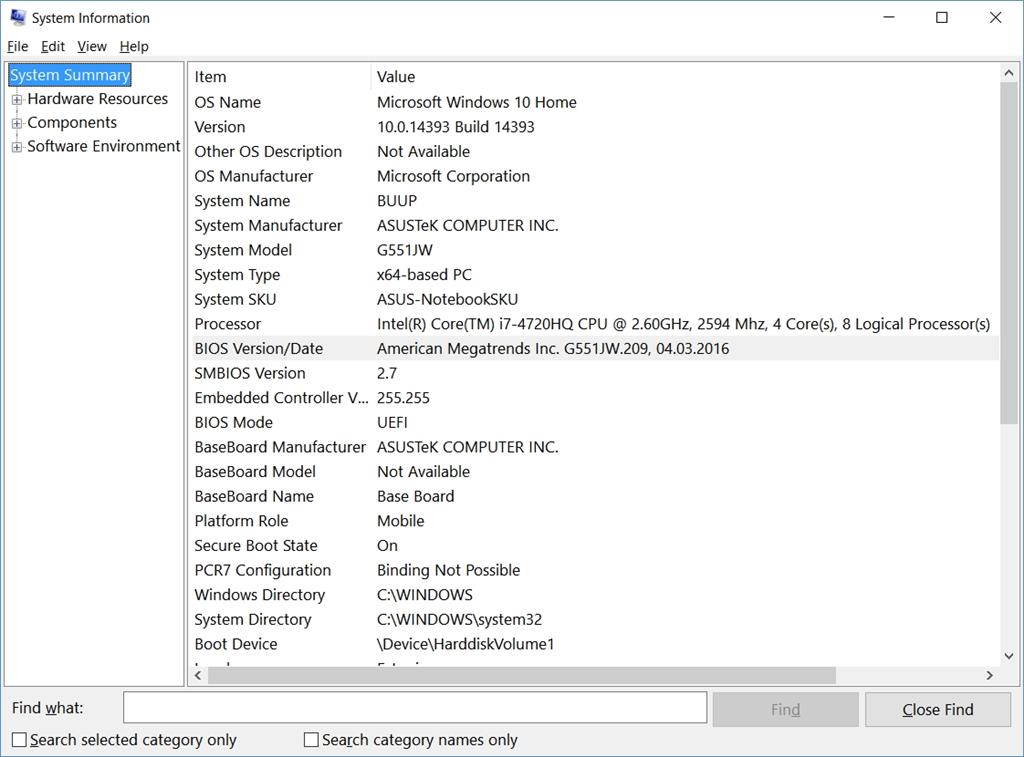Screen dimensions: 1024x757
Task: Select the System SKU row
Action: coord(594,299)
